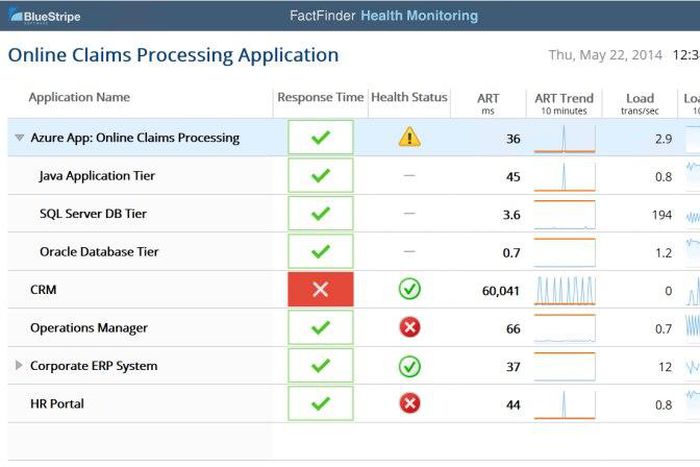This screenshot has width=700, height=467.
Task: Open the CRM ART trend sparkline
Action: point(565,291)
